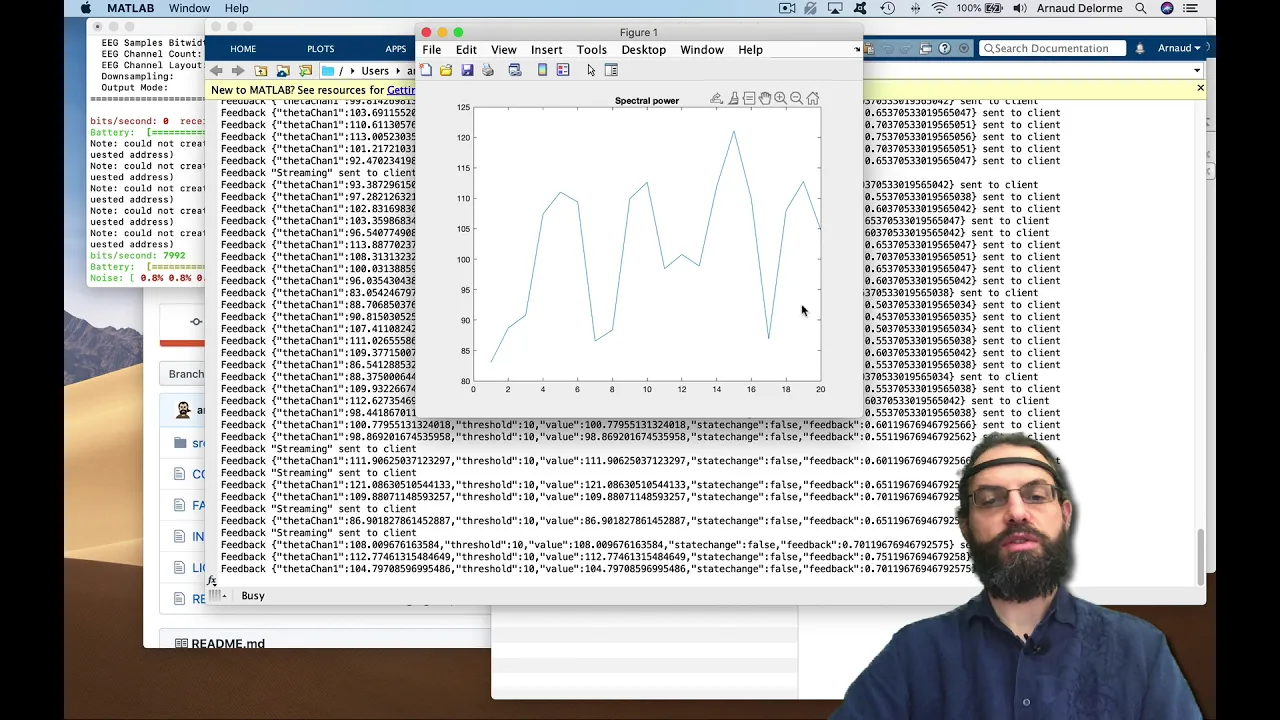Click MATLAB Undo arrow icon
Image resolution: width=1280 pixels, height=720 pixels.
click(x=887, y=48)
